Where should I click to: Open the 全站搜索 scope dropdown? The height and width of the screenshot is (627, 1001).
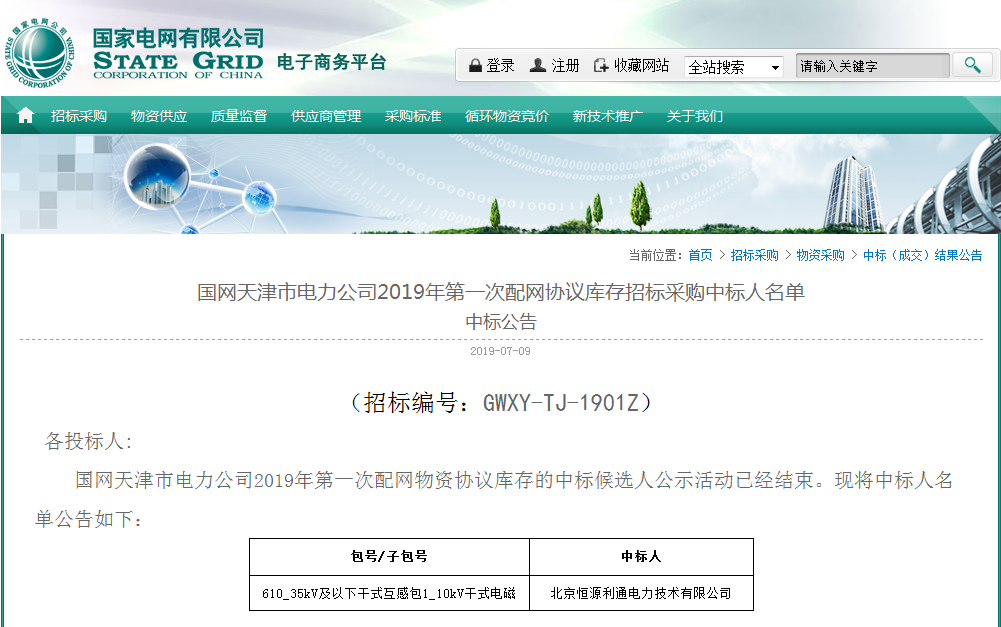tap(734, 66)
